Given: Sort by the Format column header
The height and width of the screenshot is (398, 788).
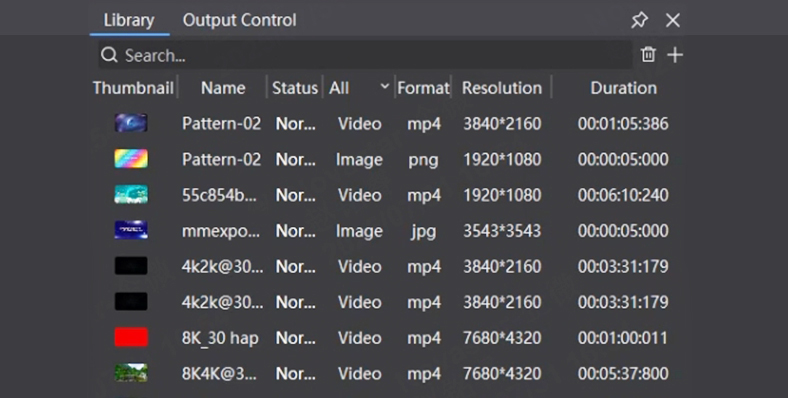Looking at the screenshot, I should click(x=423, y=88).
